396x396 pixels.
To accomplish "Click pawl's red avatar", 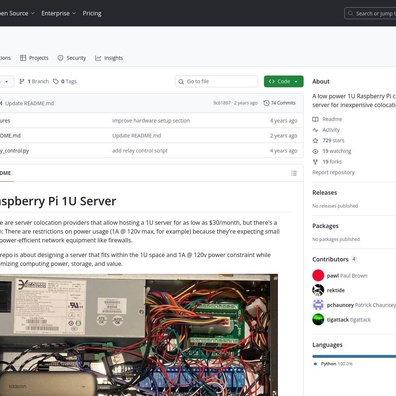I will click(x=318, y=275).
